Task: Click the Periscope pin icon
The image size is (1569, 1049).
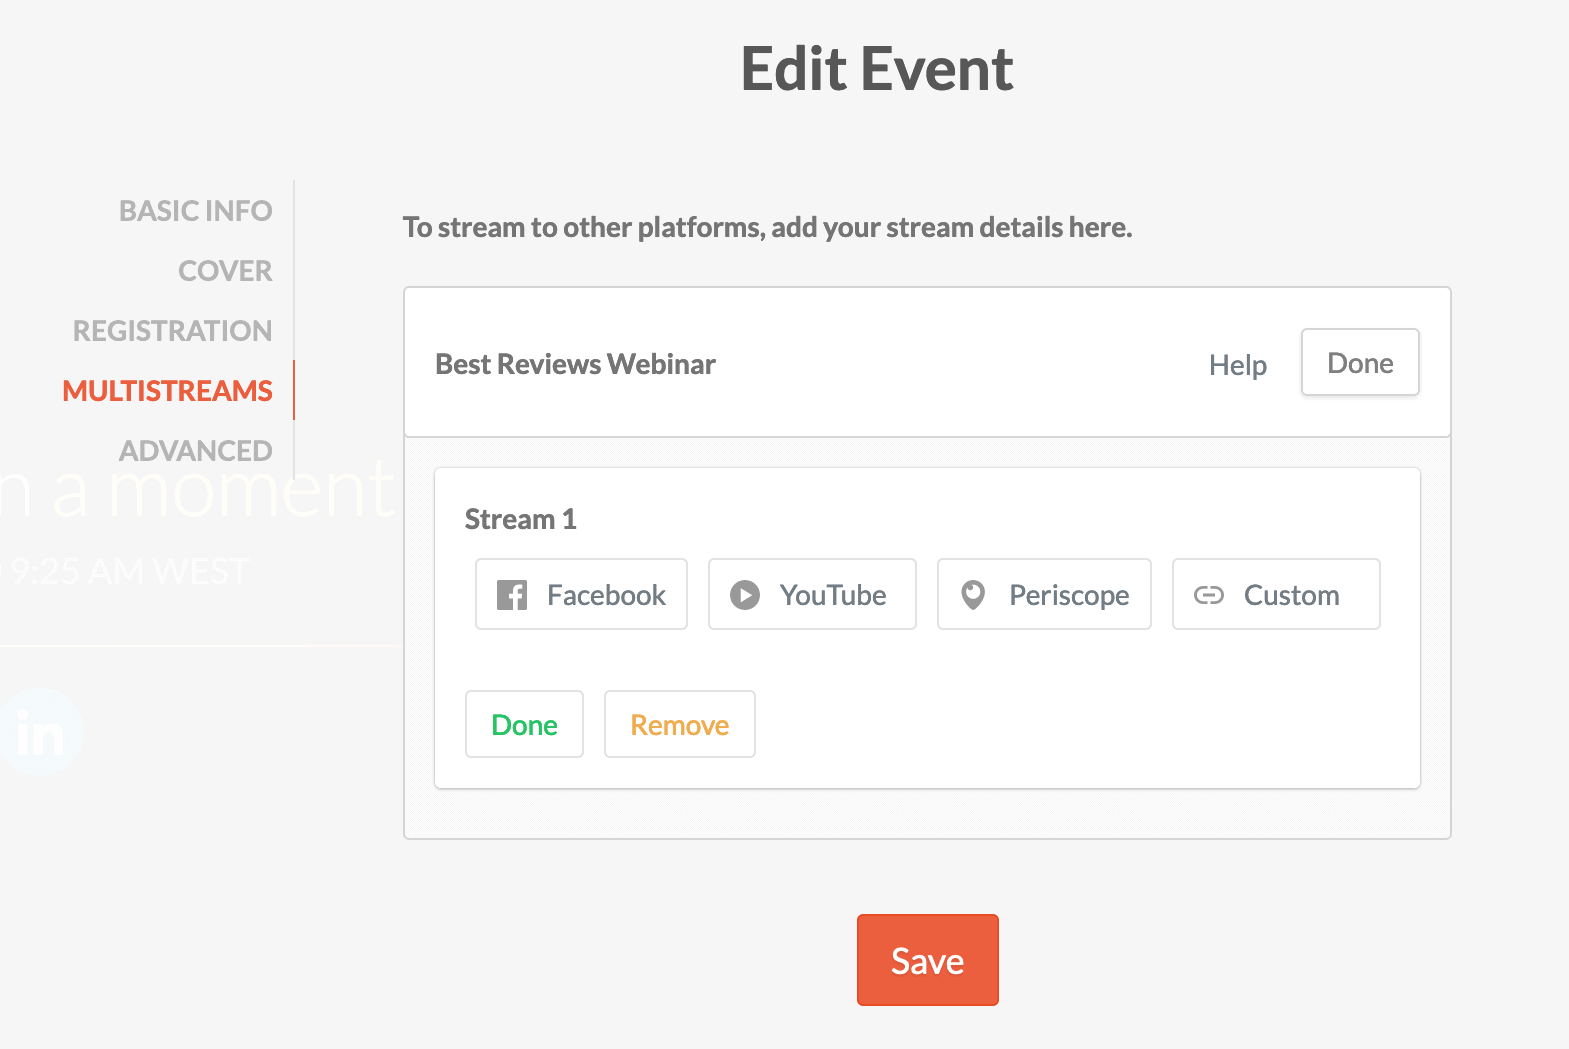Action: [973, 595]
